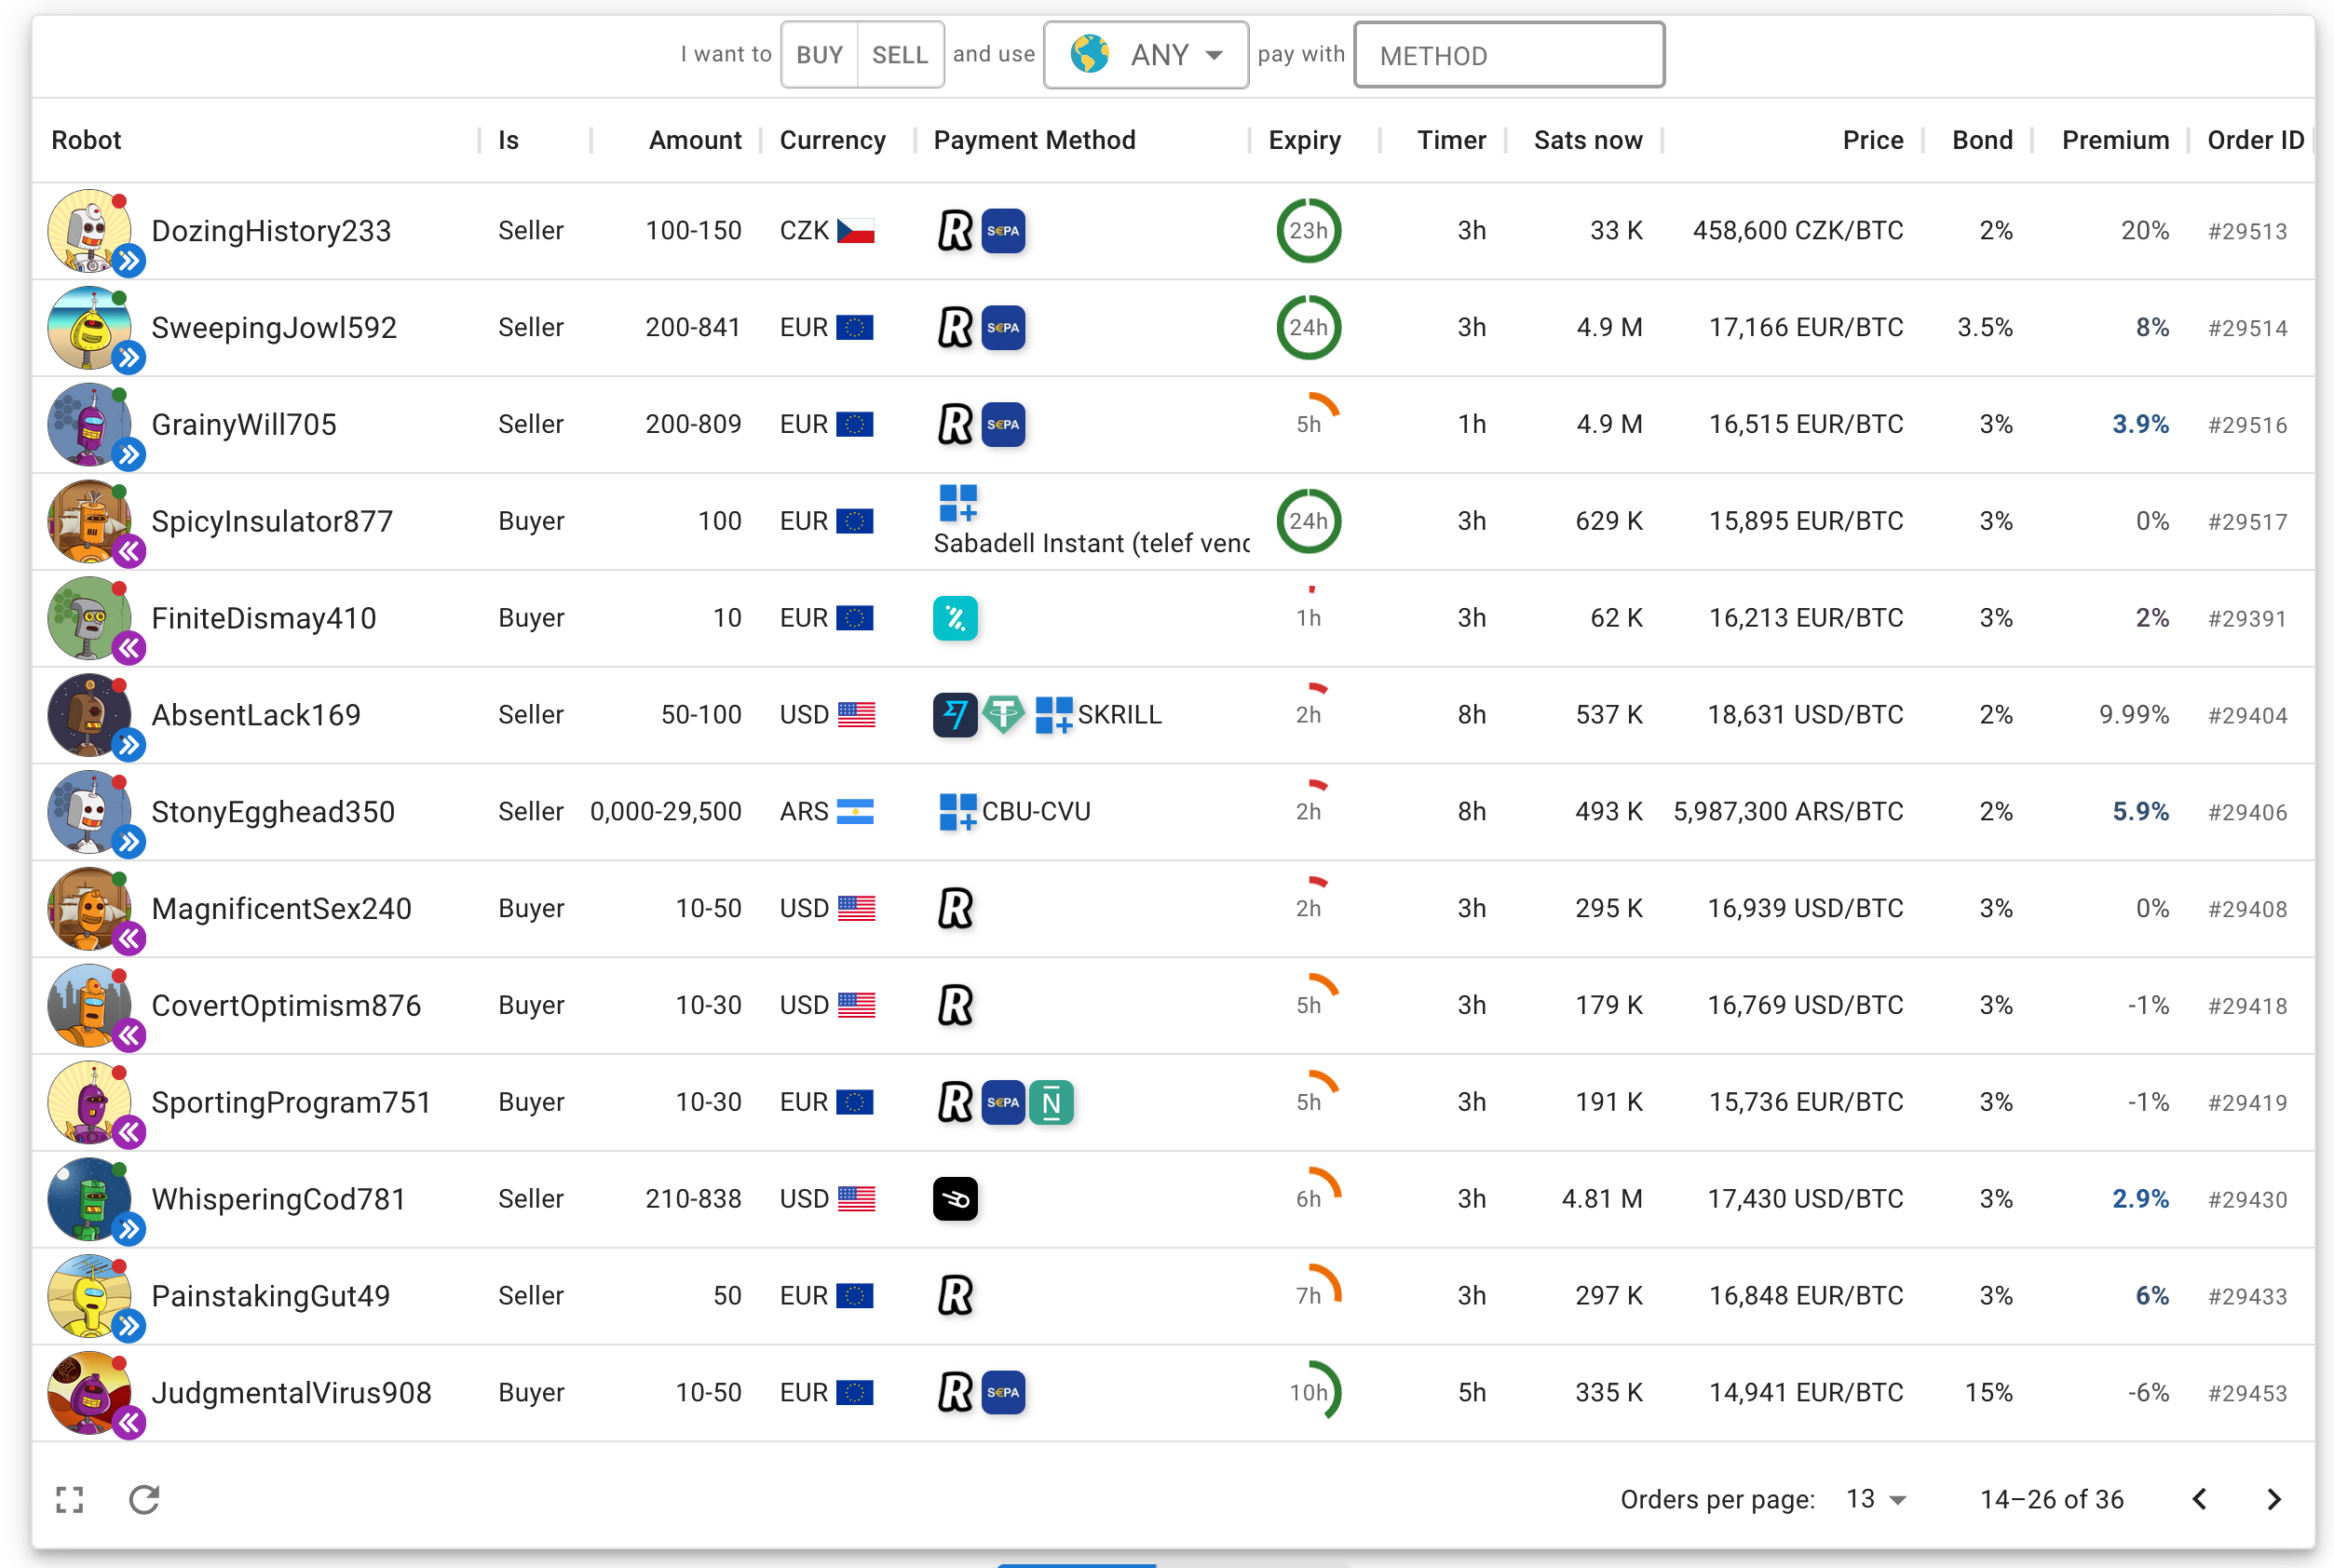This screenshot has height=1568, width=2334.
Task: Toggle the SELL filter button
Action: (899, 55)
